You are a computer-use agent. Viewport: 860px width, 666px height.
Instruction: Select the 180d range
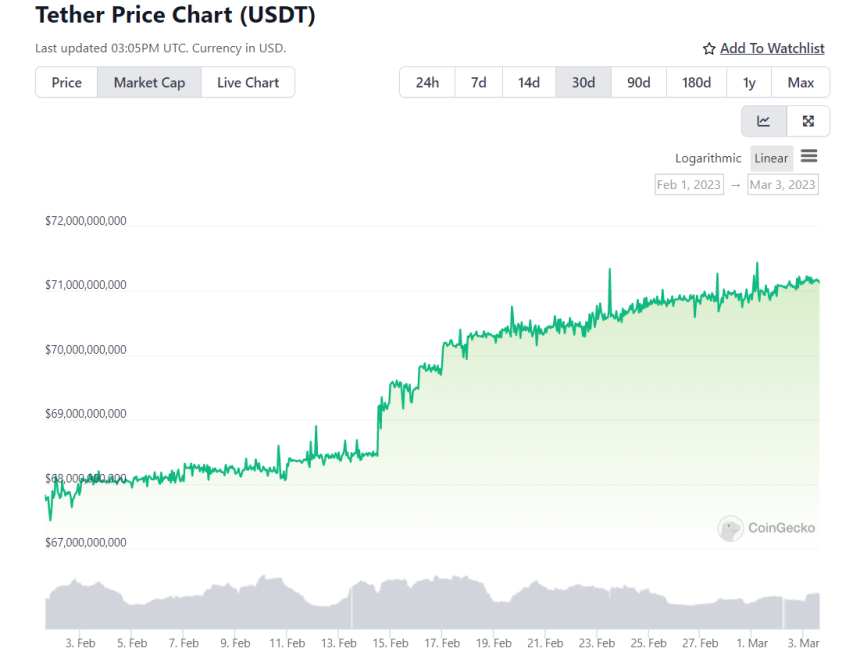[x=696, y=82]
